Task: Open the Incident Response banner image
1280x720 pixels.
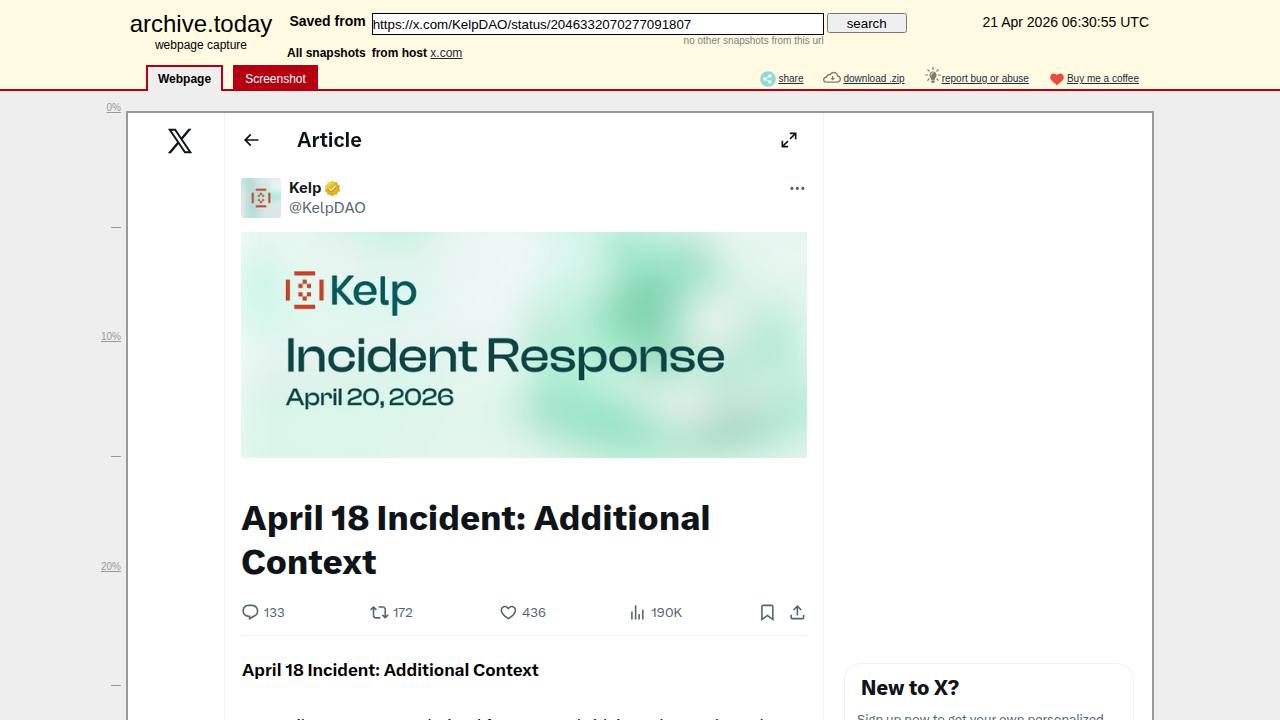Action: click(524, 345)
